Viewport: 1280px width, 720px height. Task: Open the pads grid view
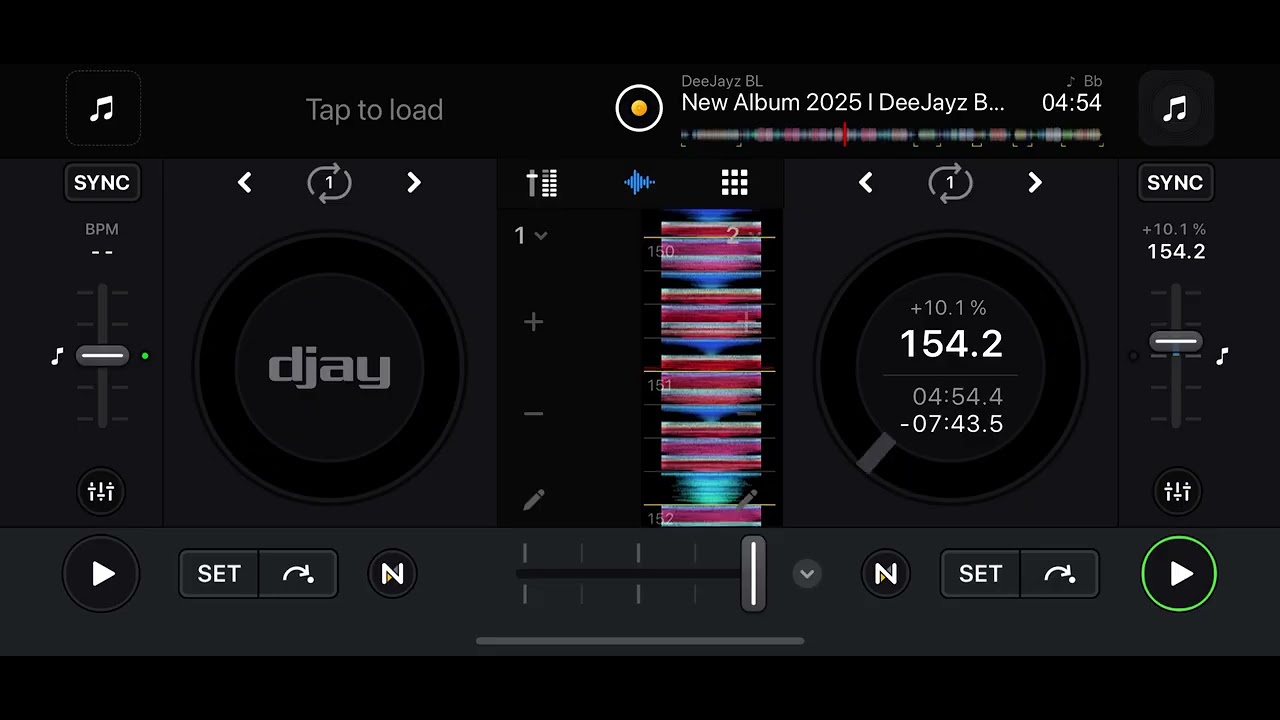(735, 183)
